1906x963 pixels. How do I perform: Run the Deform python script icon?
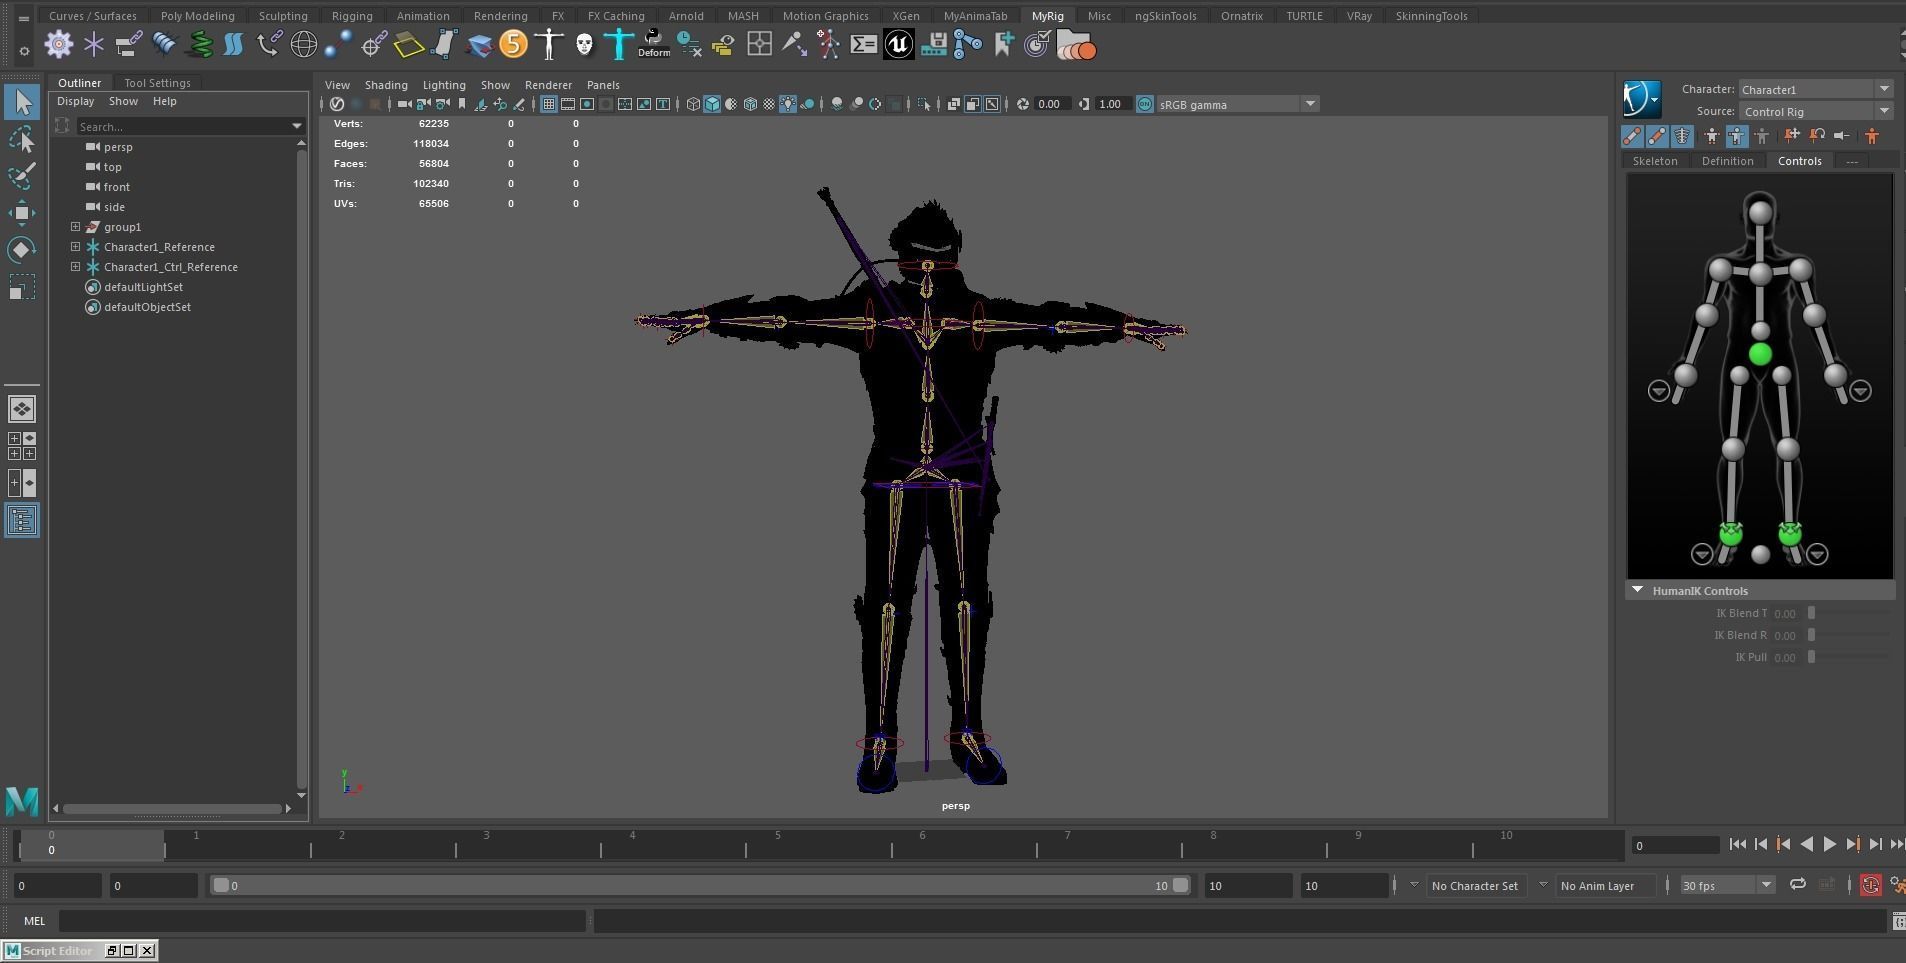click(654, 44)
